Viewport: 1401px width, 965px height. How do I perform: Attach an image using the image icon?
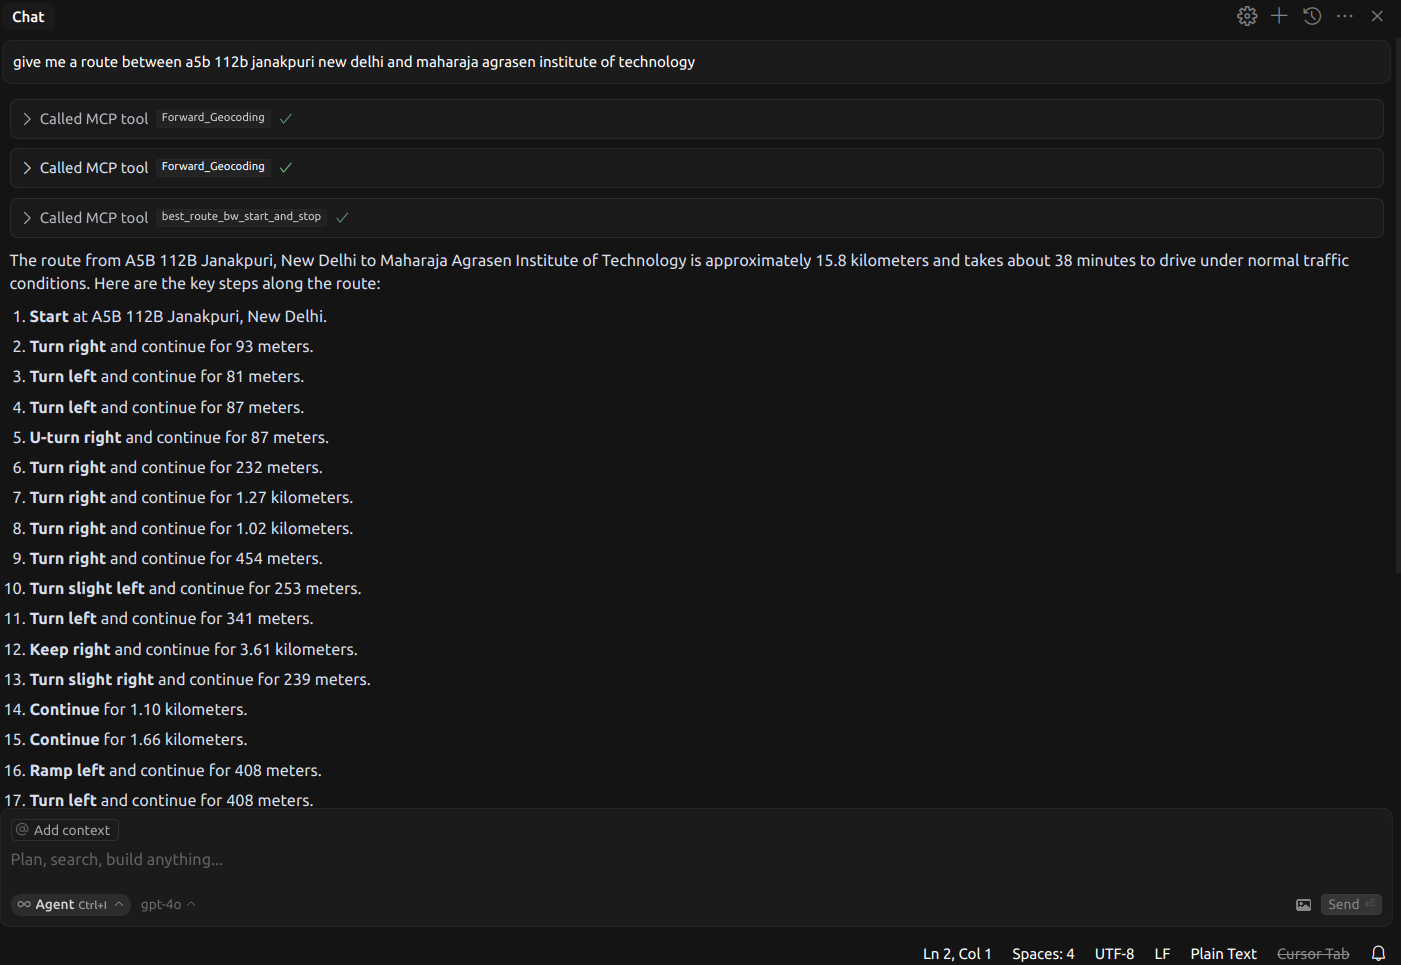coord(1303,905)
